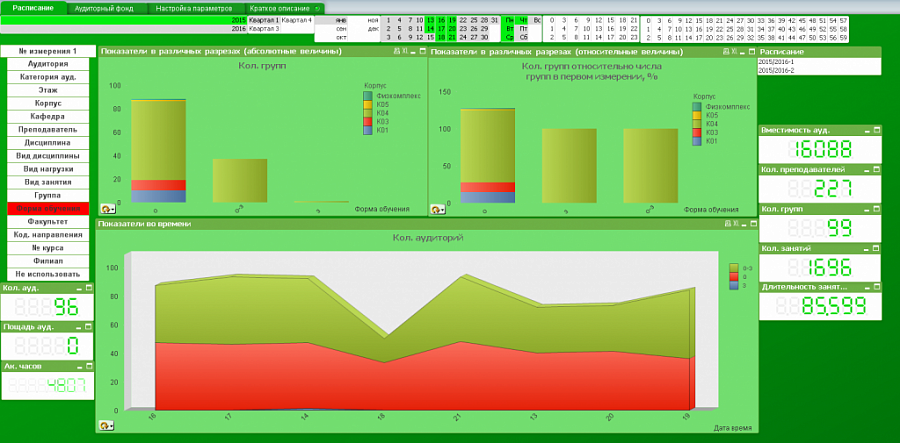
Task: Open the 'Настройка параметров' tab
Action: click(195, 8)
